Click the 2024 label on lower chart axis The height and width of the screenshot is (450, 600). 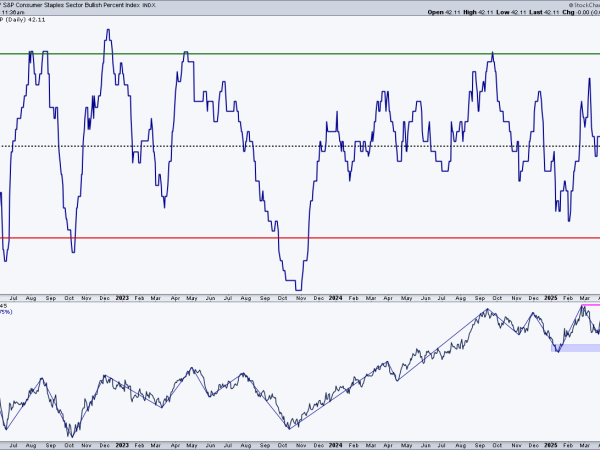point(336,445)
